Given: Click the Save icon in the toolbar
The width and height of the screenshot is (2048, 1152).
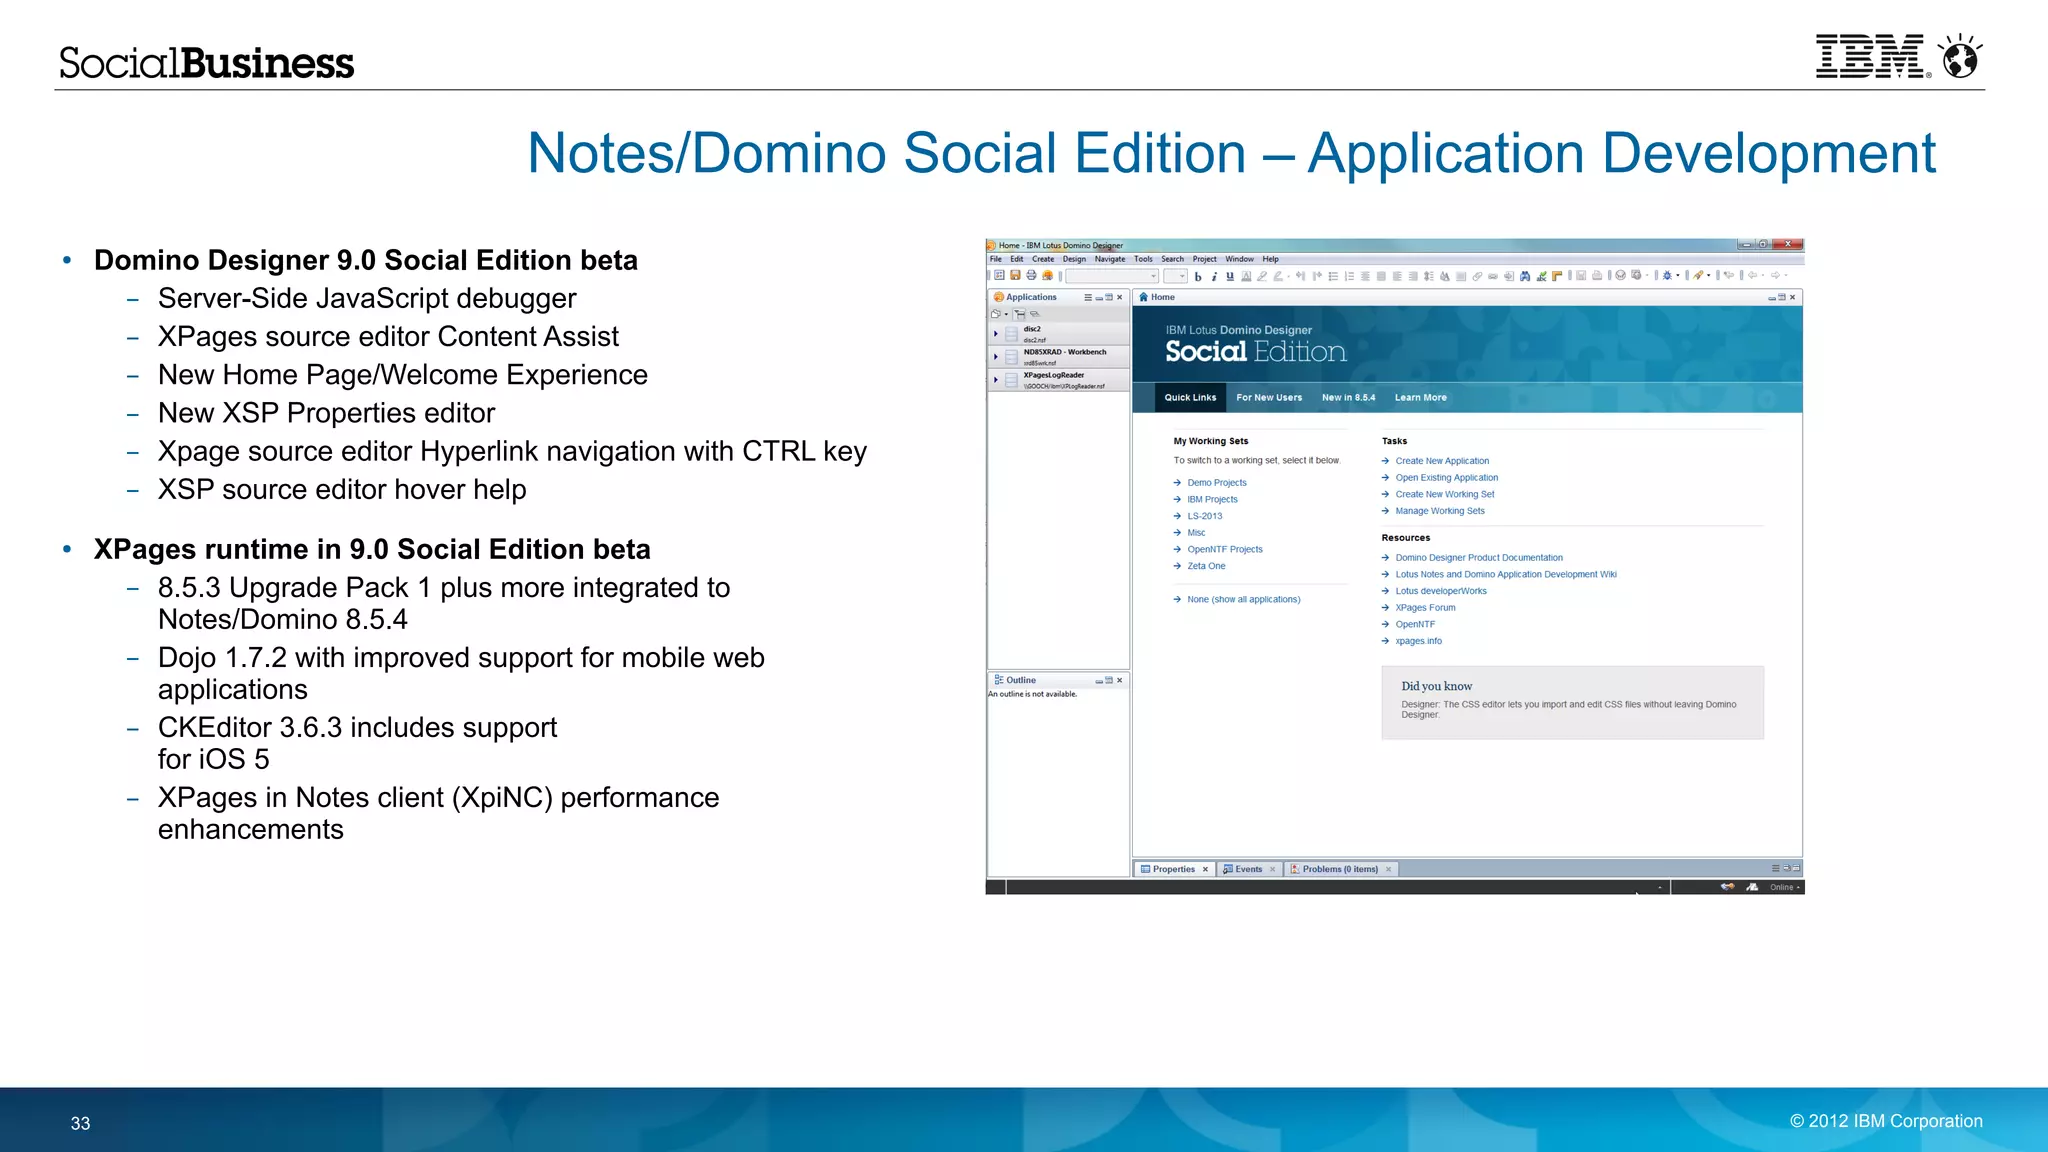Looking at the screenshot, I should coord(1015,275).
